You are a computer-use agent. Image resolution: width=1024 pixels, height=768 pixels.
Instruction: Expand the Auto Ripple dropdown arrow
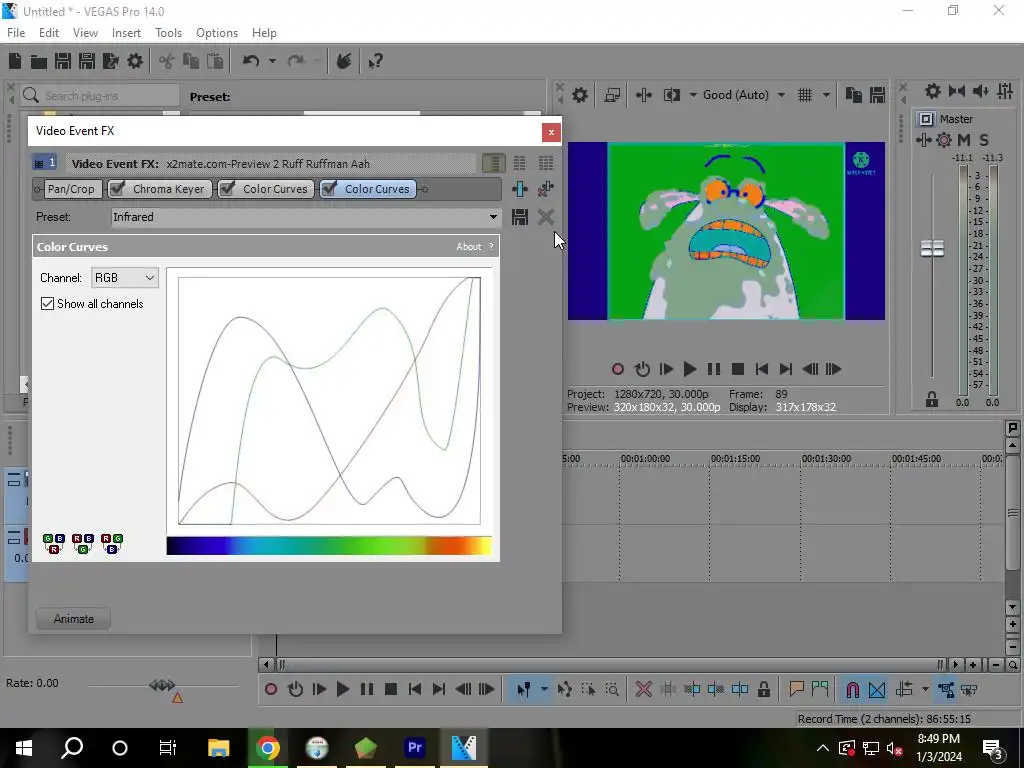tap(925, 689)
